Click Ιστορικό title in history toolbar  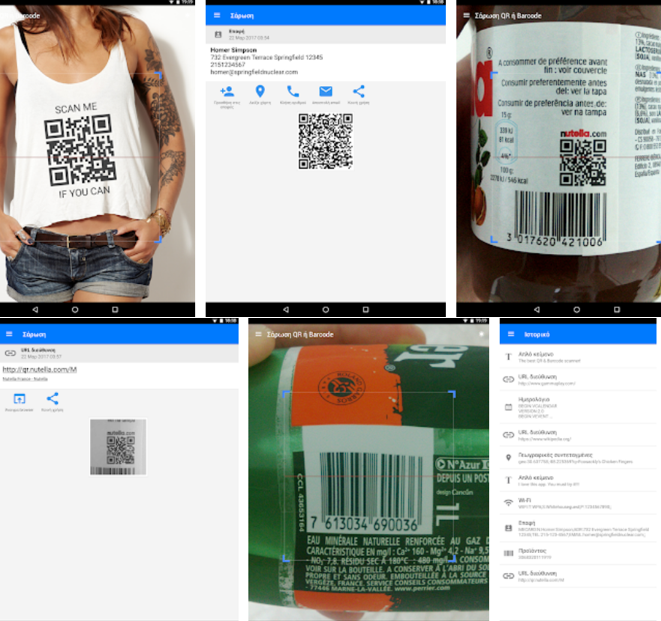537,334
